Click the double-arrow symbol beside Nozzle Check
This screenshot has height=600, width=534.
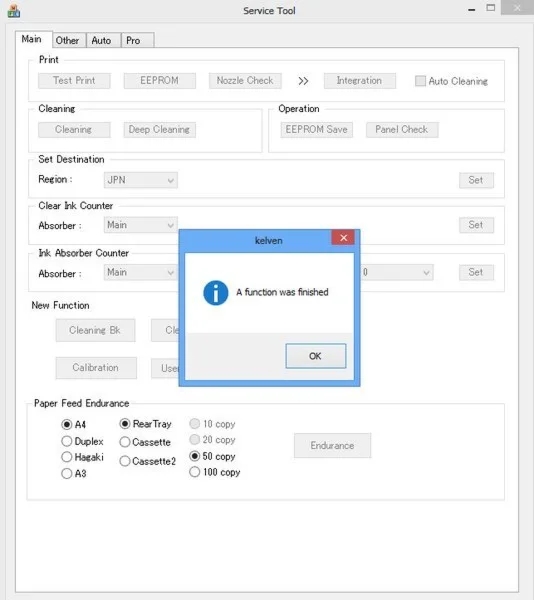[303, 81]
